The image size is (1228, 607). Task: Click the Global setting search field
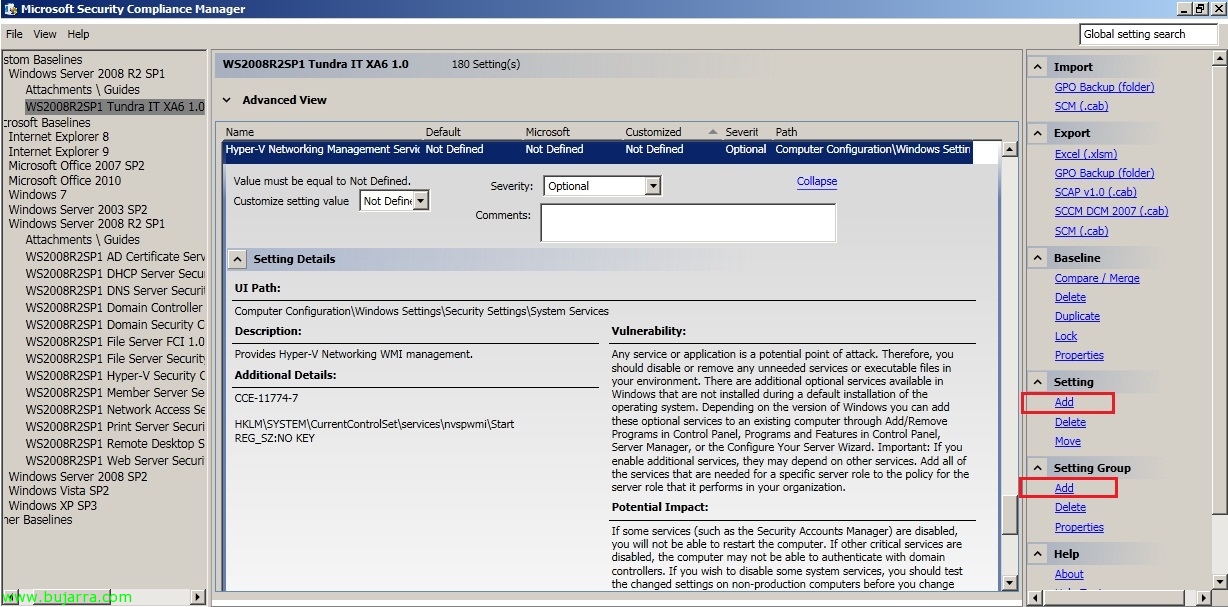[x=1149, y=34]
